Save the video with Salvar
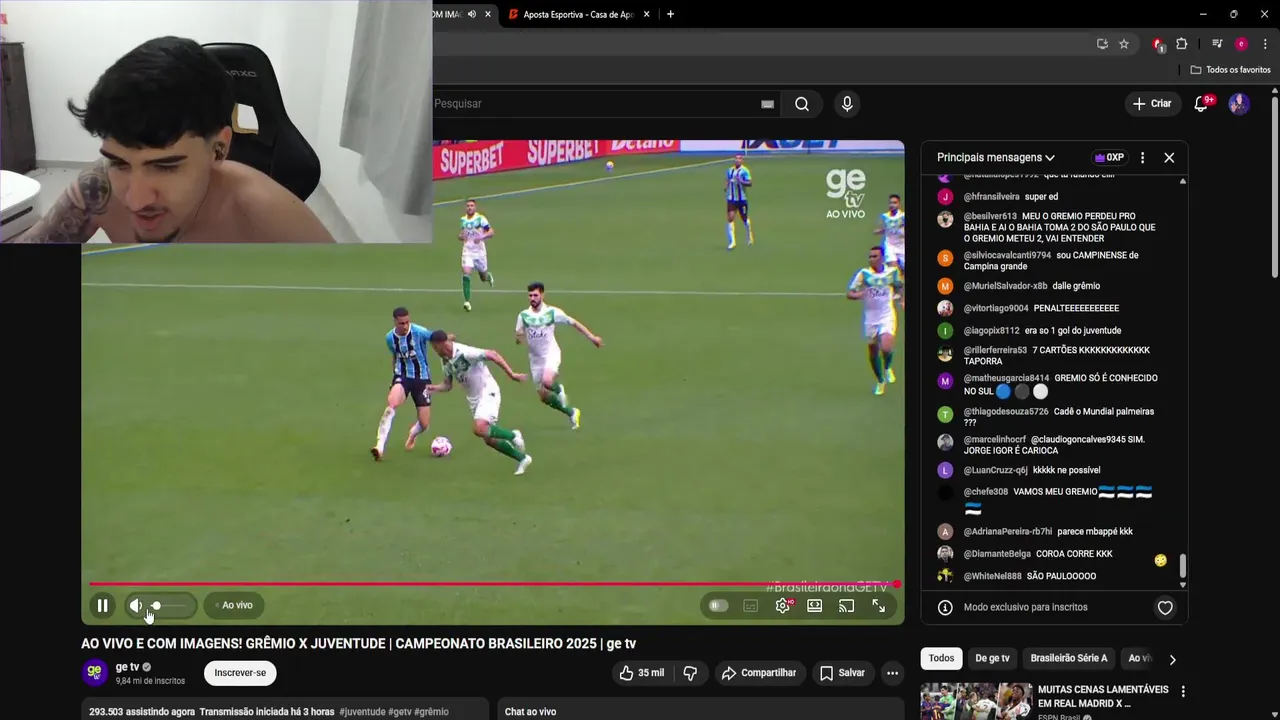This screenshot has height=720, width=1280. click(842, 673)
